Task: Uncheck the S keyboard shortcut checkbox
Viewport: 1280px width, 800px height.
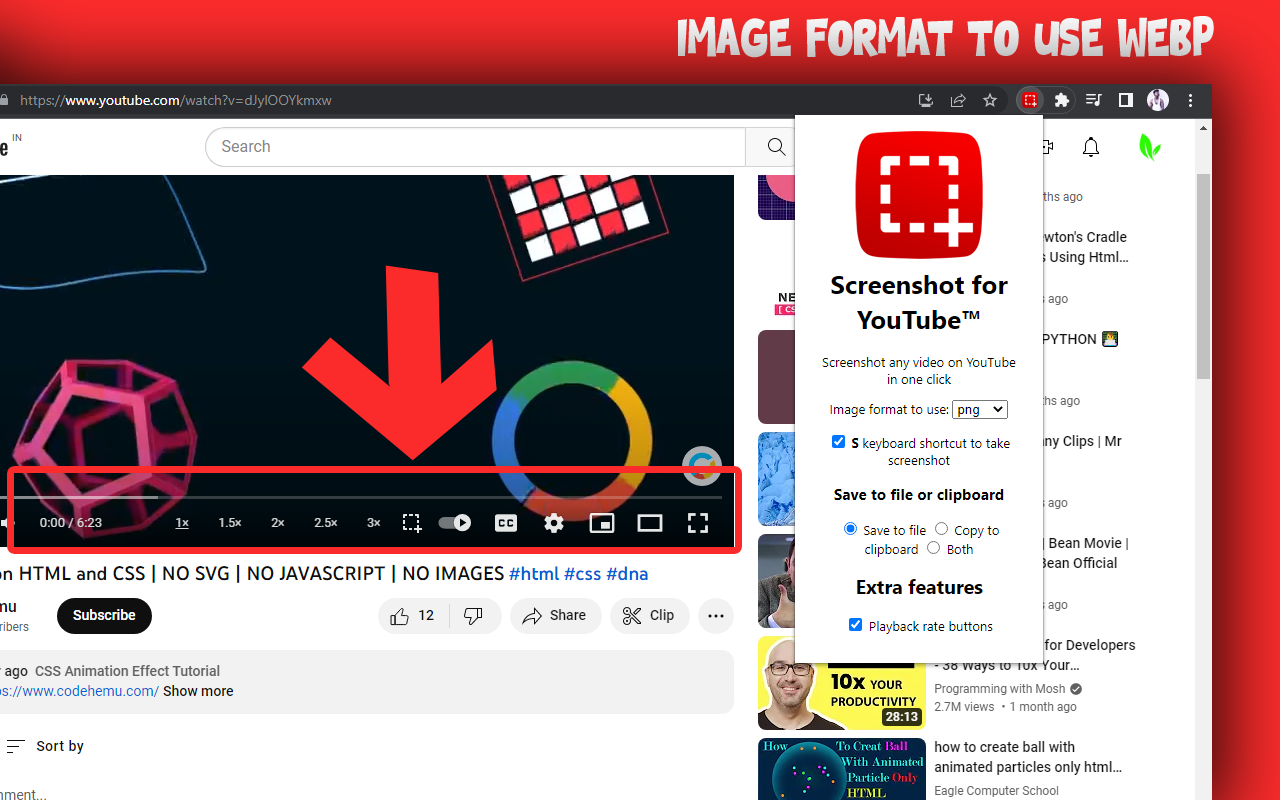Action: pos(838,441)
